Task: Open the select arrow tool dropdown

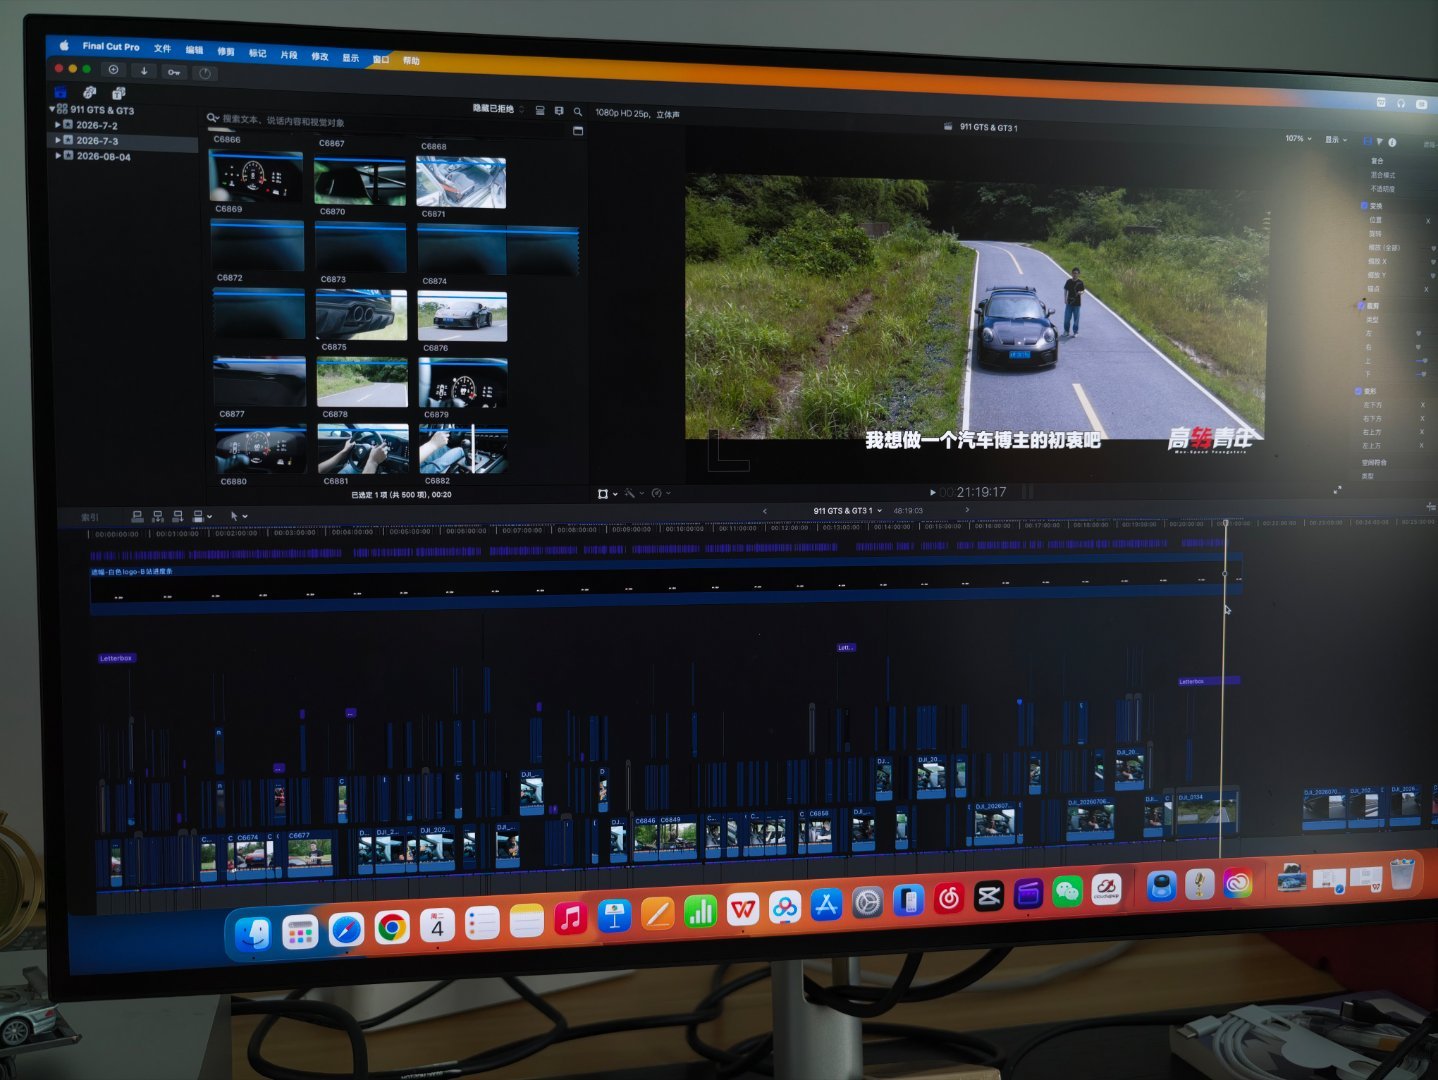Action: (x=238, y=516)
